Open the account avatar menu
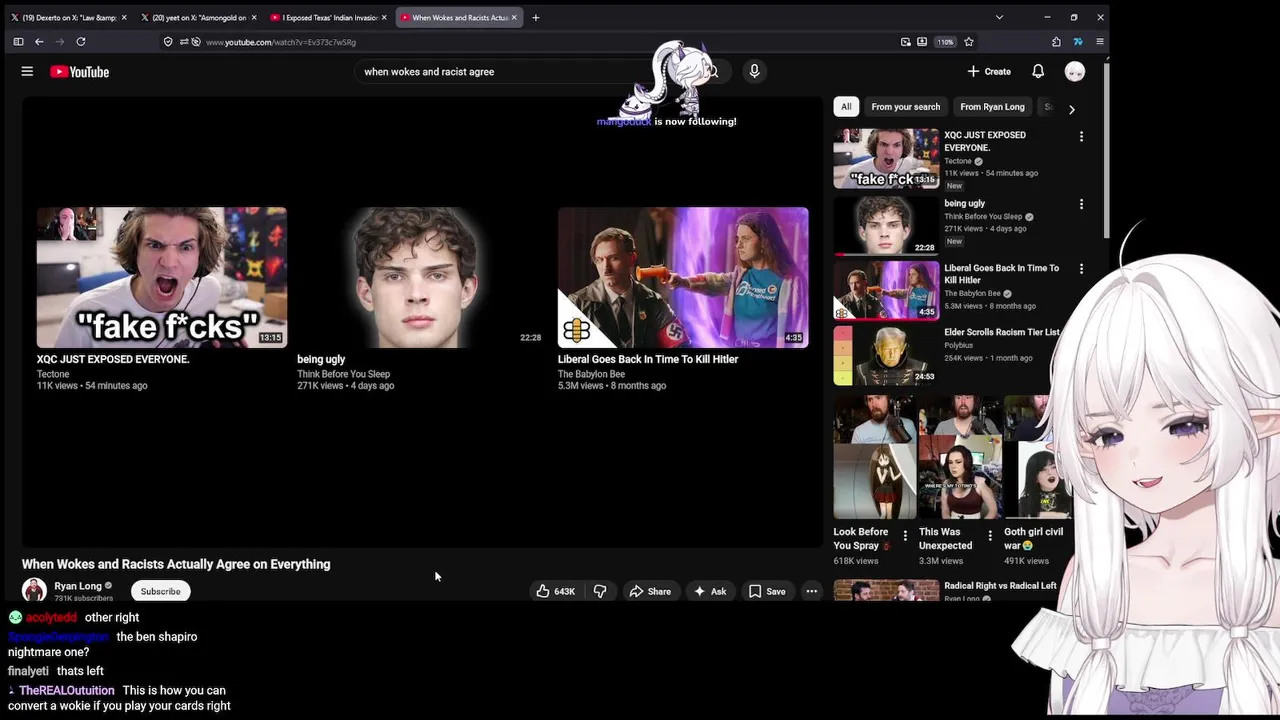This screenshot has height=720, width=1280. (1075, 72)
